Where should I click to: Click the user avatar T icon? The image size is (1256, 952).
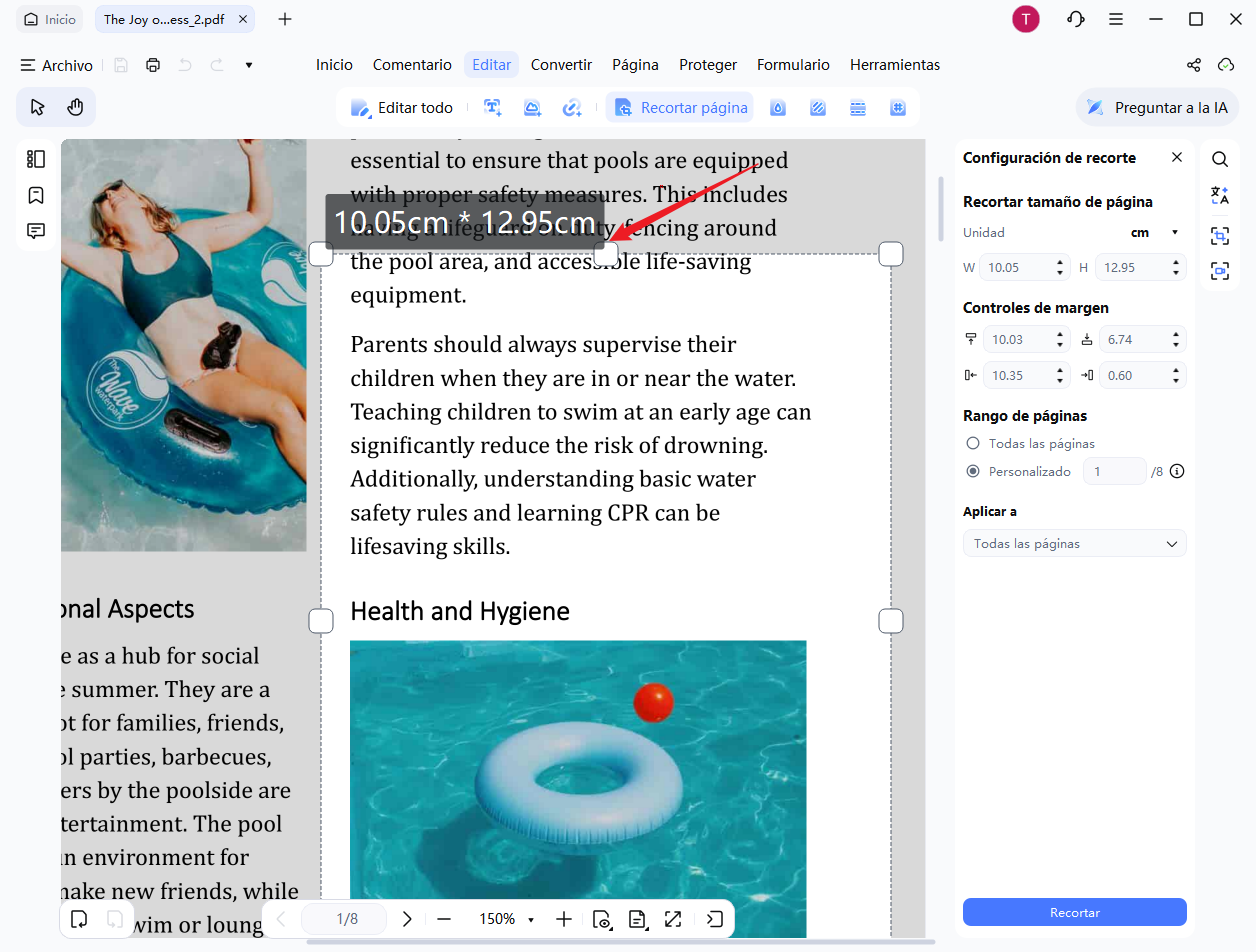pos(1026,19)
